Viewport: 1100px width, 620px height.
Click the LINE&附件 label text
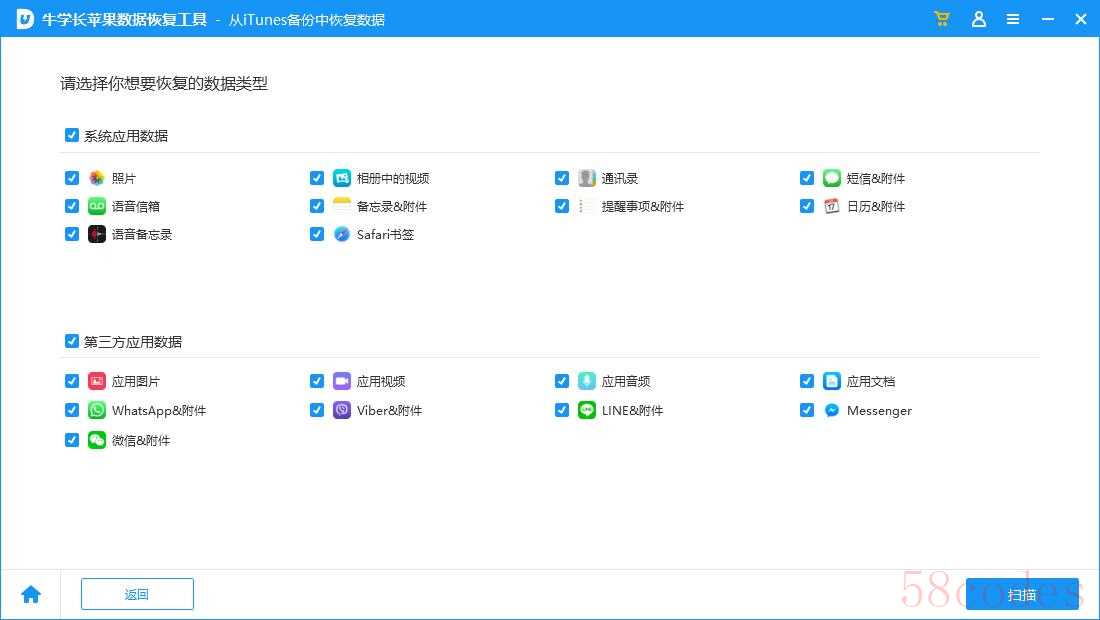coord(632,411)
